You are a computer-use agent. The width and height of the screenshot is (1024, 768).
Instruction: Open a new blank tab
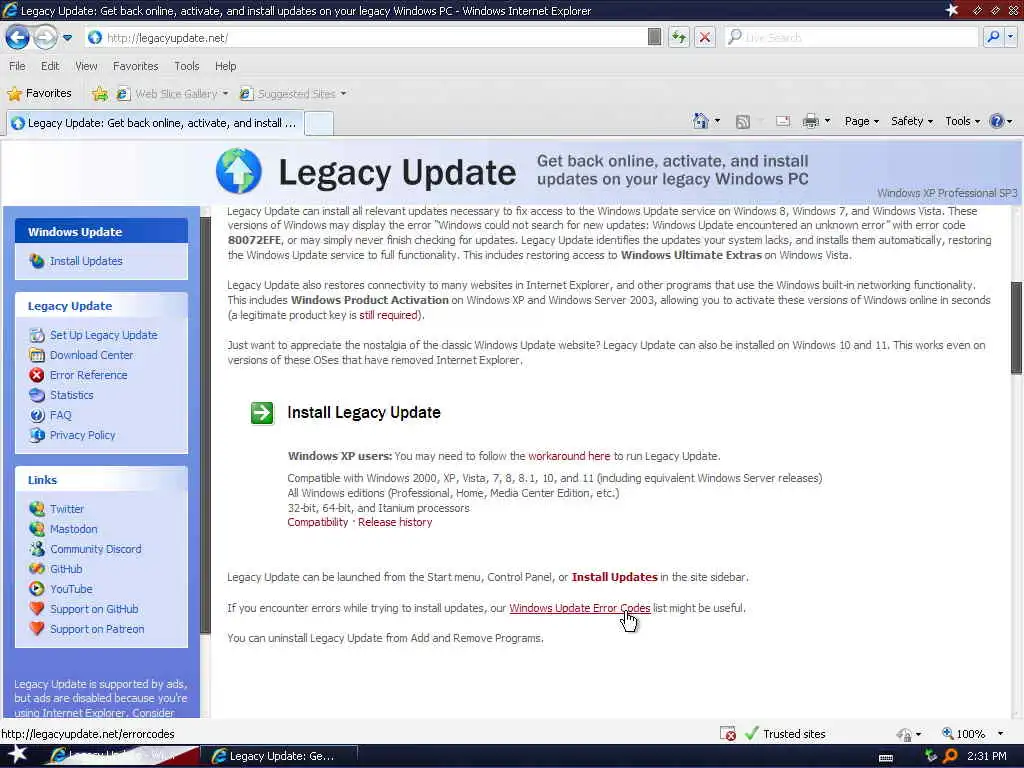click(319, 123)
